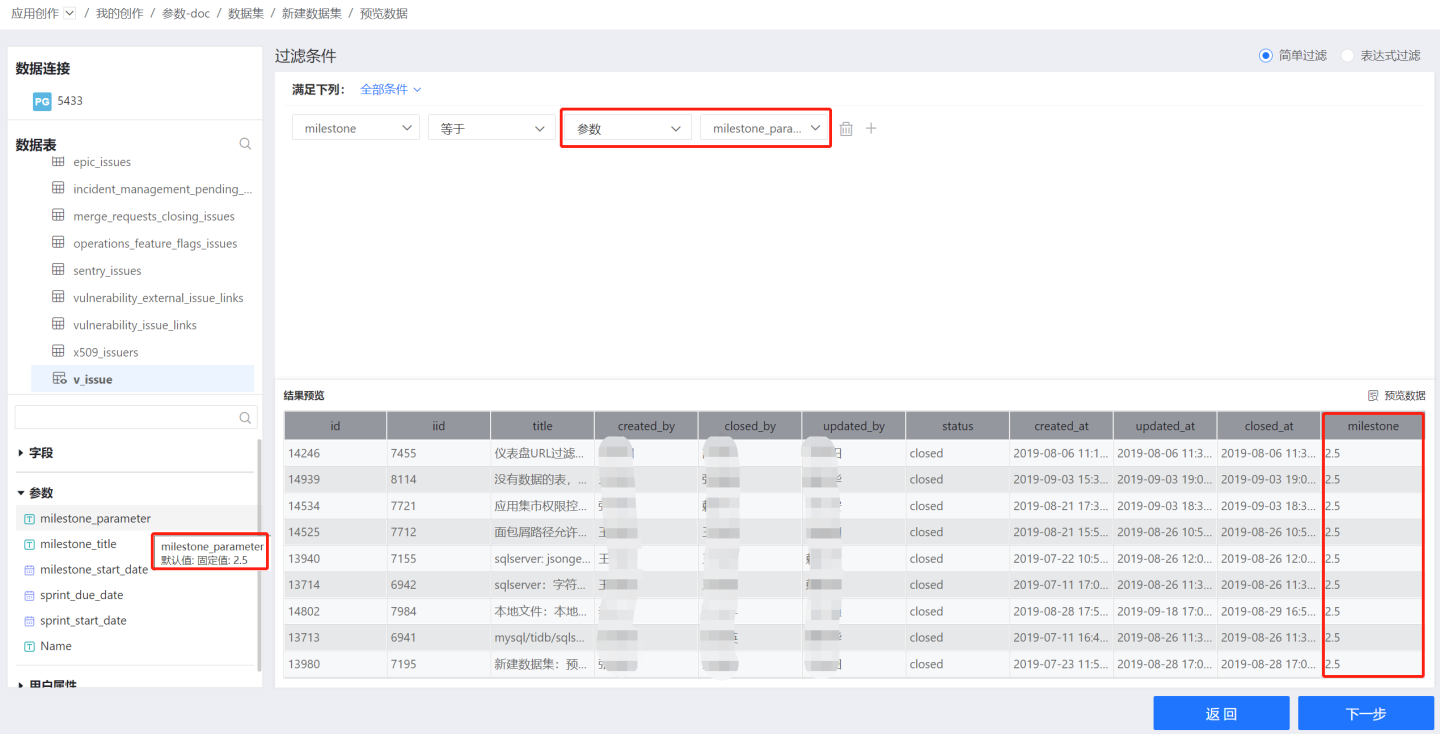Click the trash icon to delete filter
The width and height of the screenshot is (1440, 734).
[846, 129]
